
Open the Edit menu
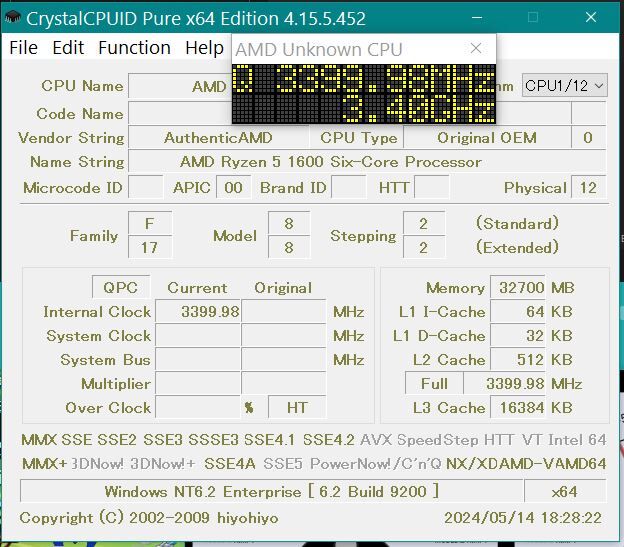click(x=68, y=48)
